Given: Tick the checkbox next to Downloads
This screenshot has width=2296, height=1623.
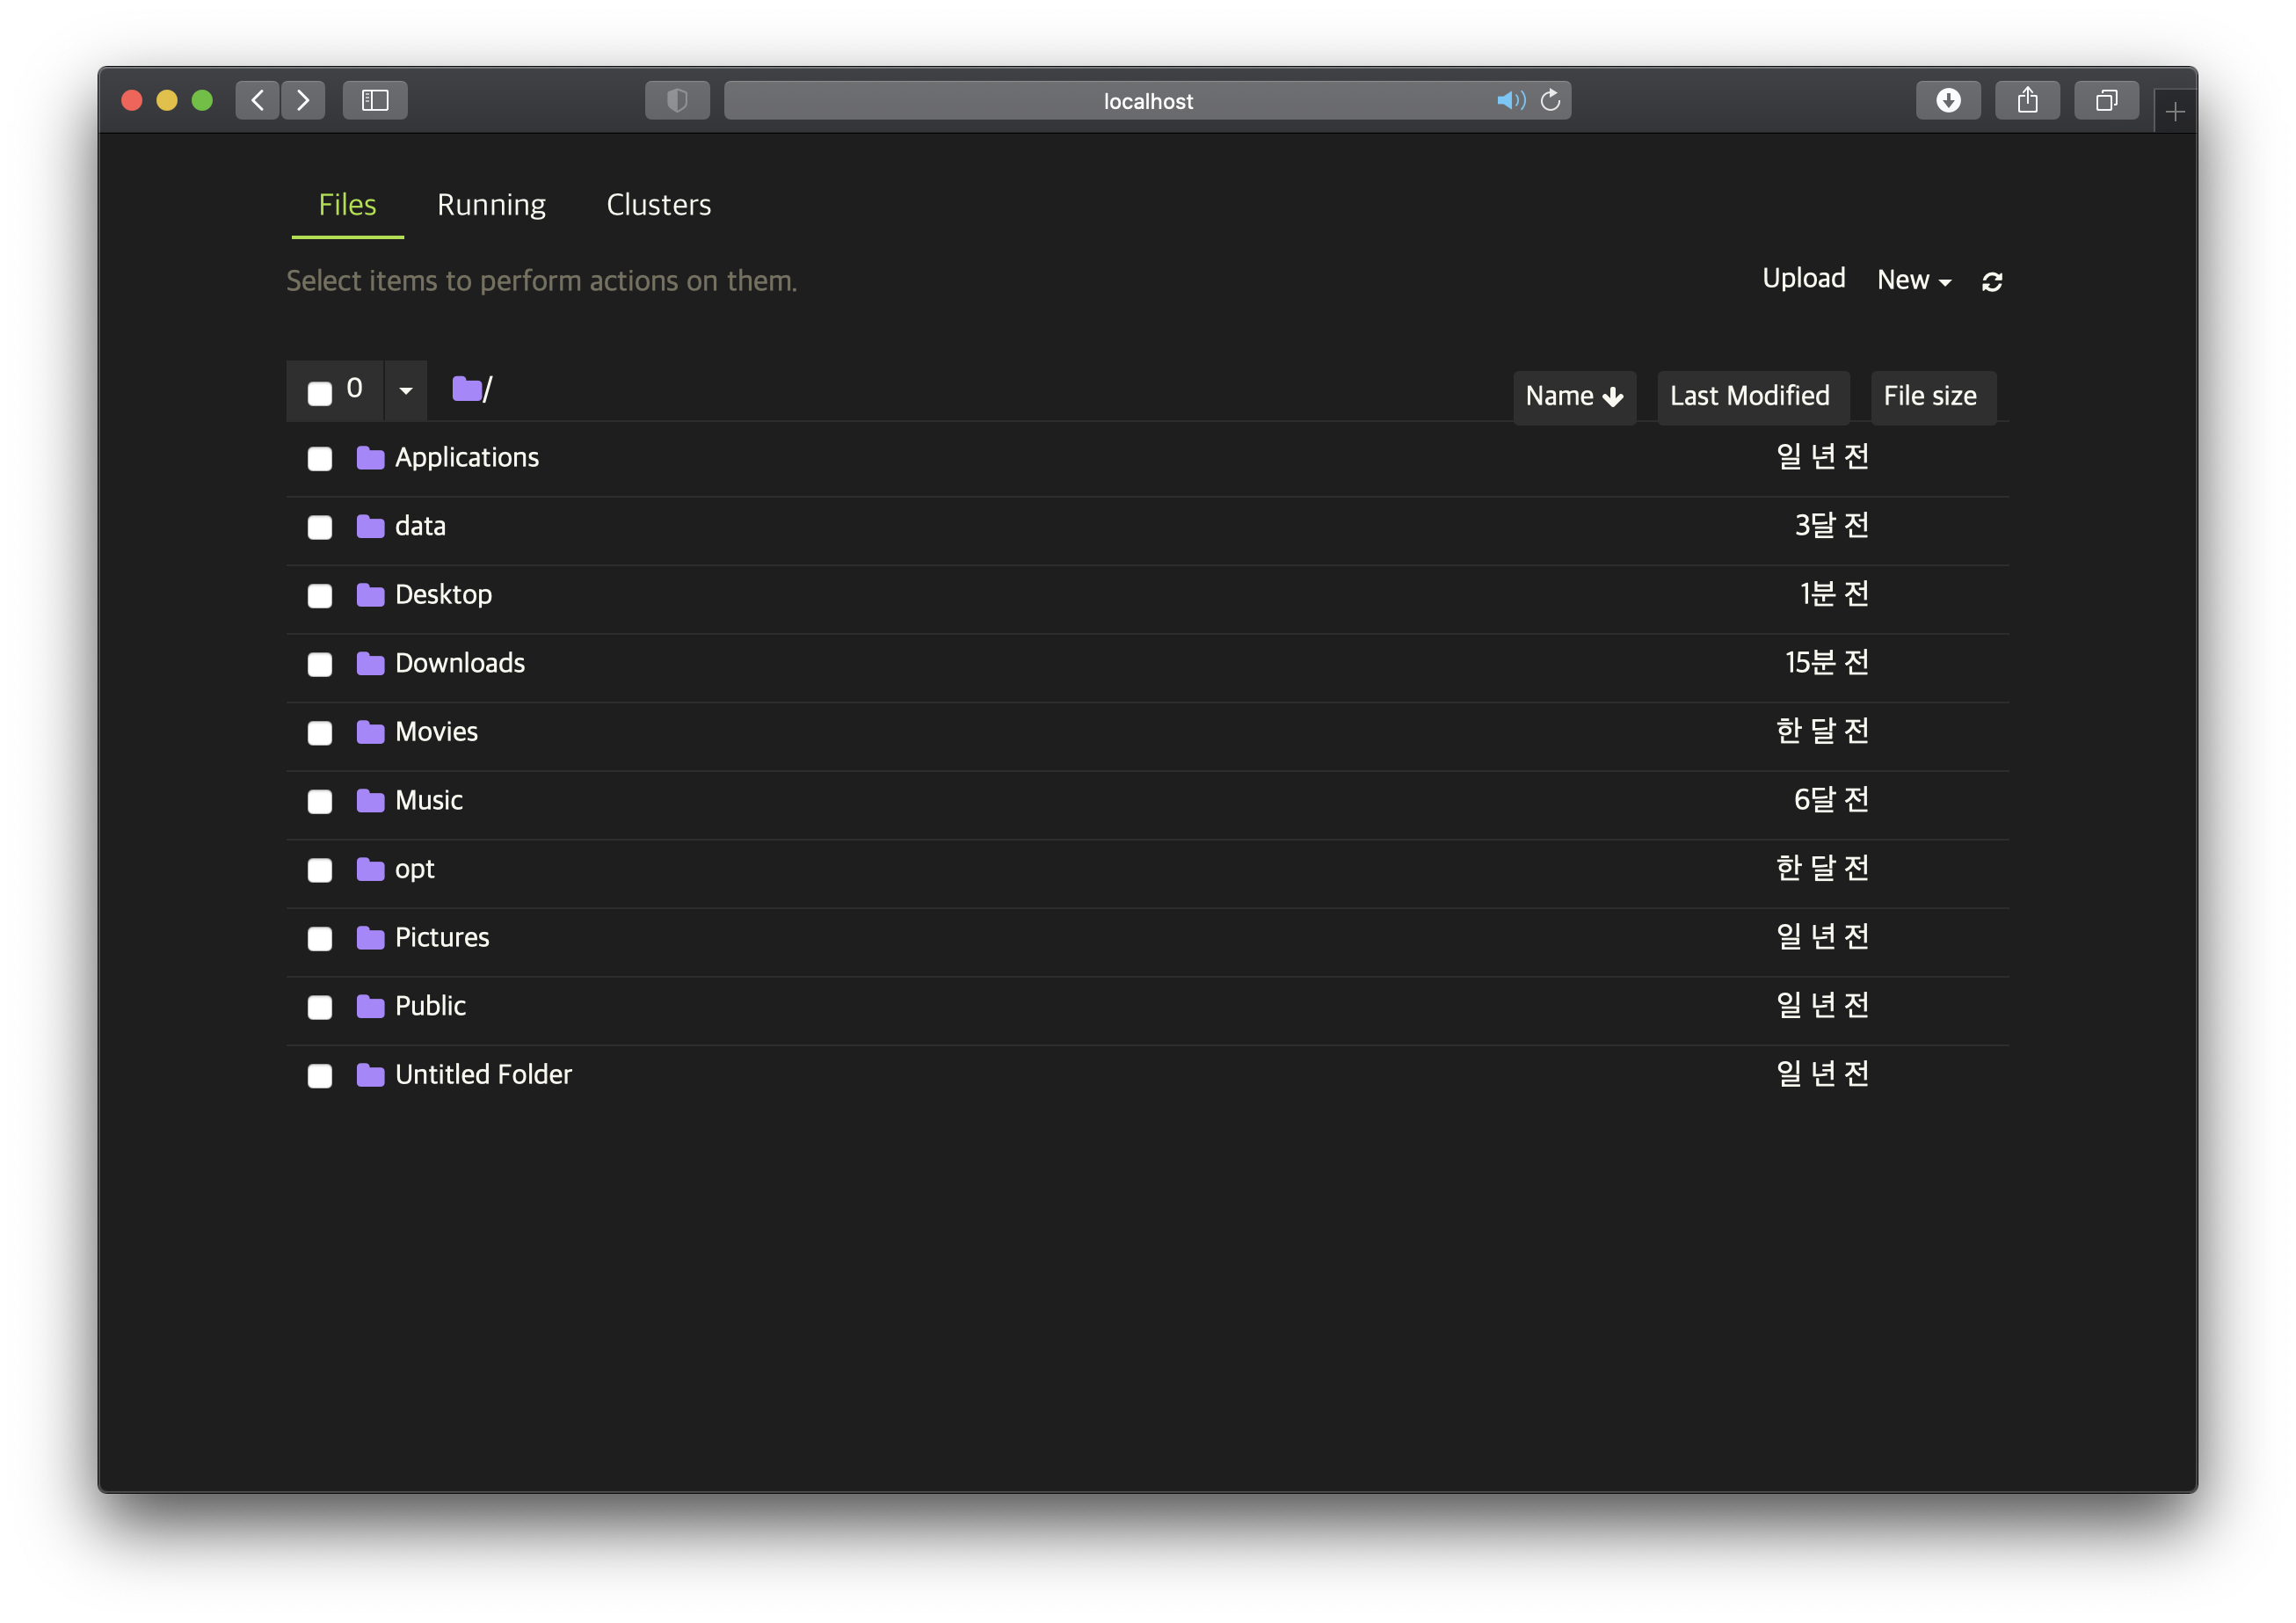Looking at the screenshot, I should click(x=320, y=665).
